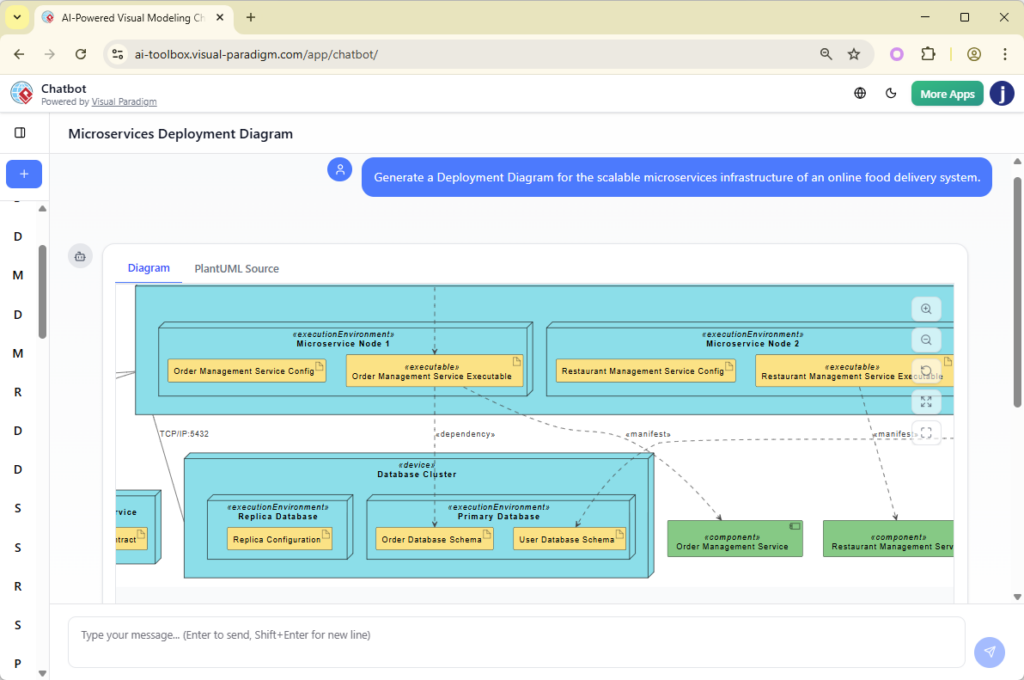The width and height of the screenshot is (1024, 680).
Task: Collapse the chat history sidebar
Action: point(18,131)
